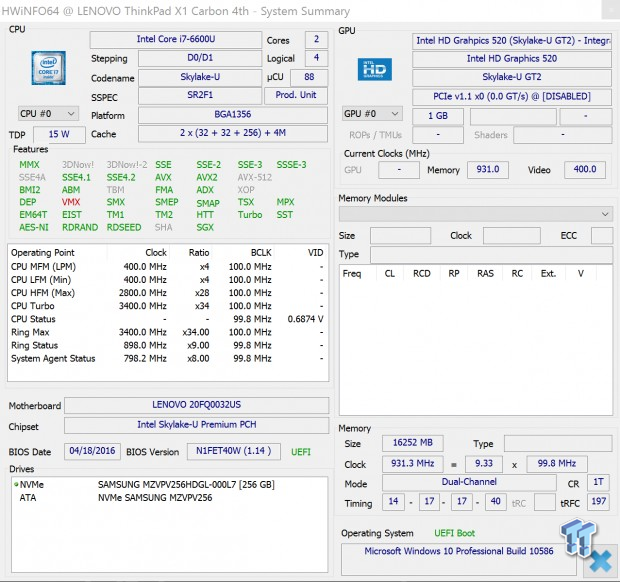620x582 pixels.
Task: Click the Intel Skylake-U Premium PCH chipset field
Action: (197, 425)
